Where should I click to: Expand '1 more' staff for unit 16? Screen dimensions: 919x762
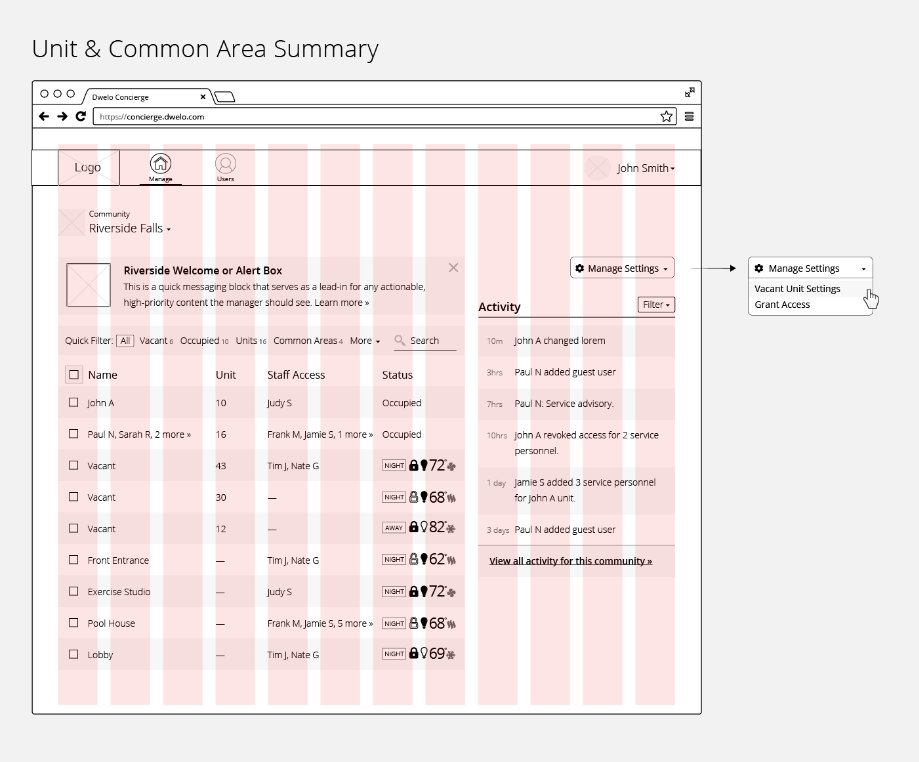tap(355, 434)
